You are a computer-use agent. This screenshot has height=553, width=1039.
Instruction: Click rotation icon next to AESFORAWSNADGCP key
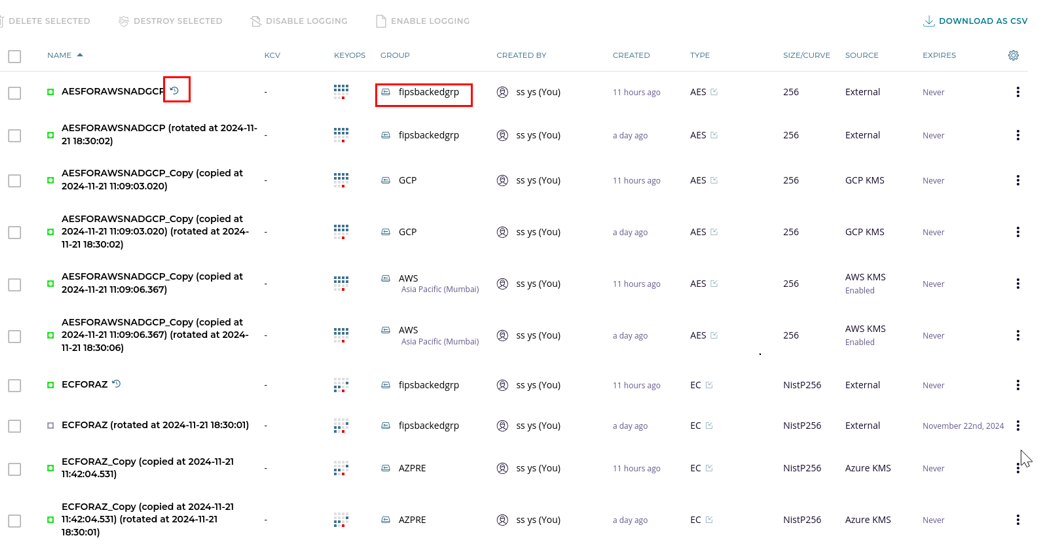[175, 91]
